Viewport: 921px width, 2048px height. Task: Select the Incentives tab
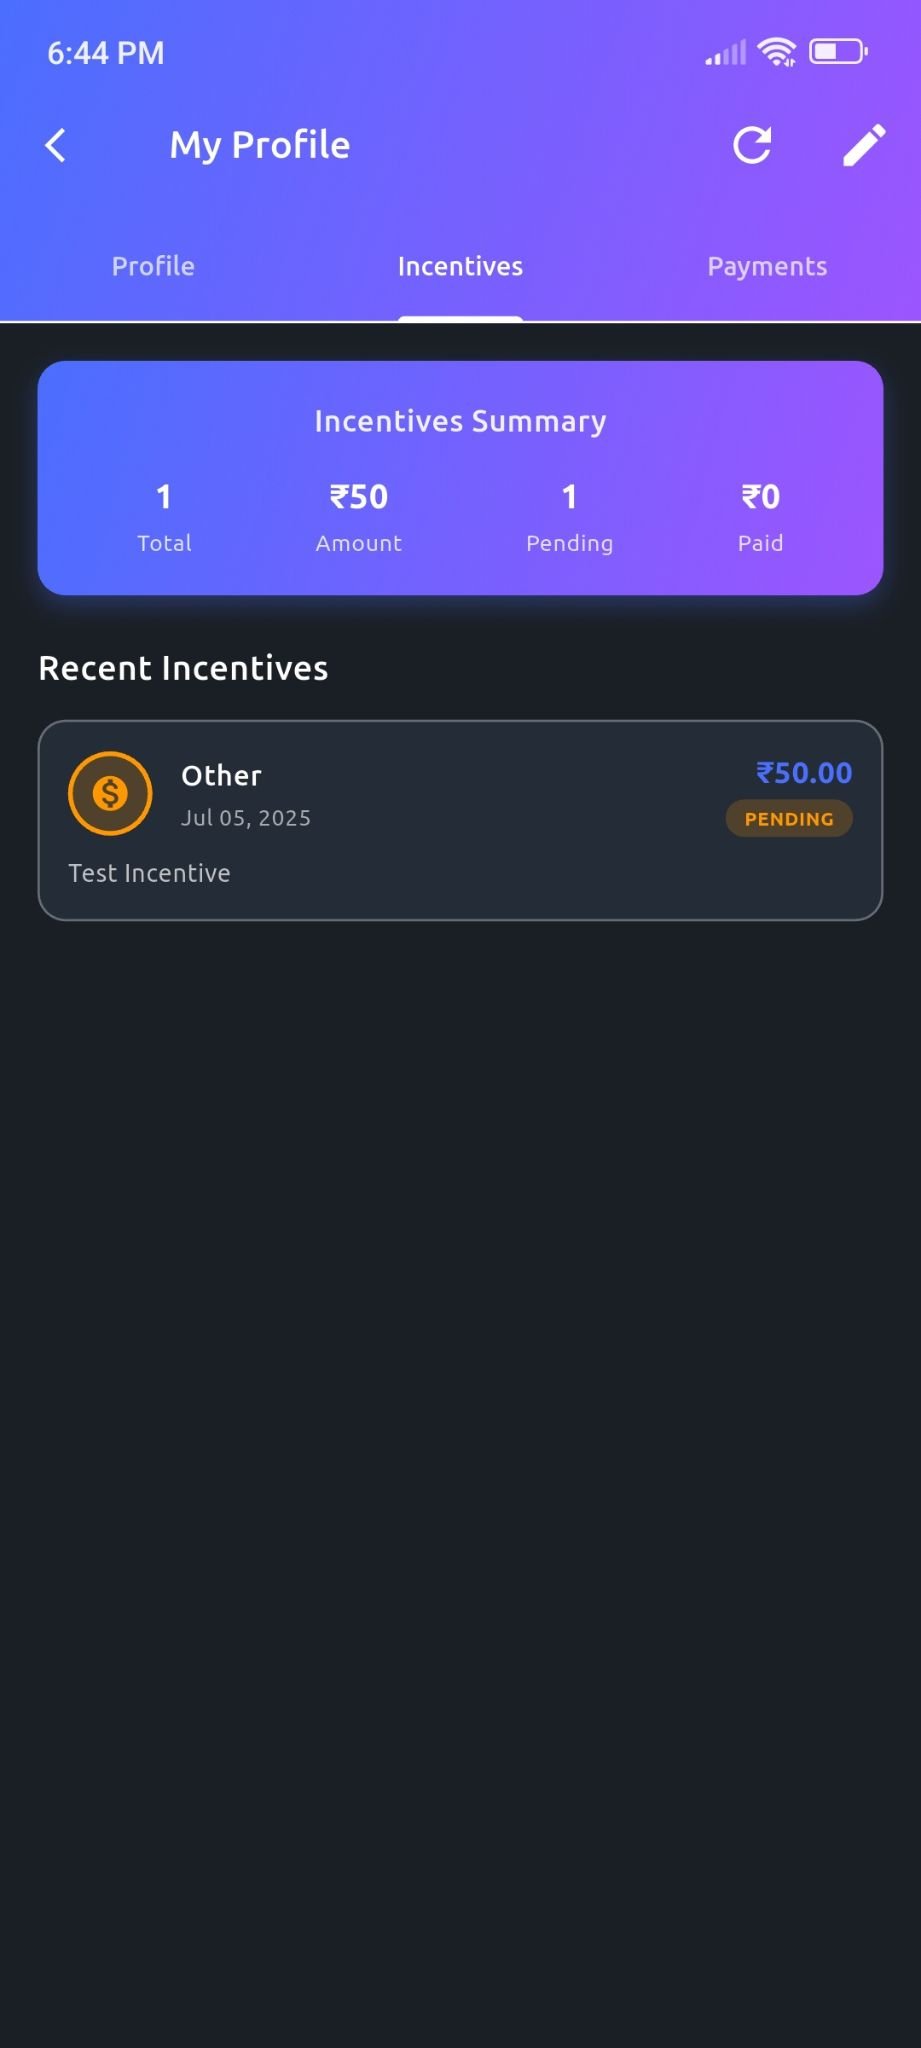[x=460, y=266]
